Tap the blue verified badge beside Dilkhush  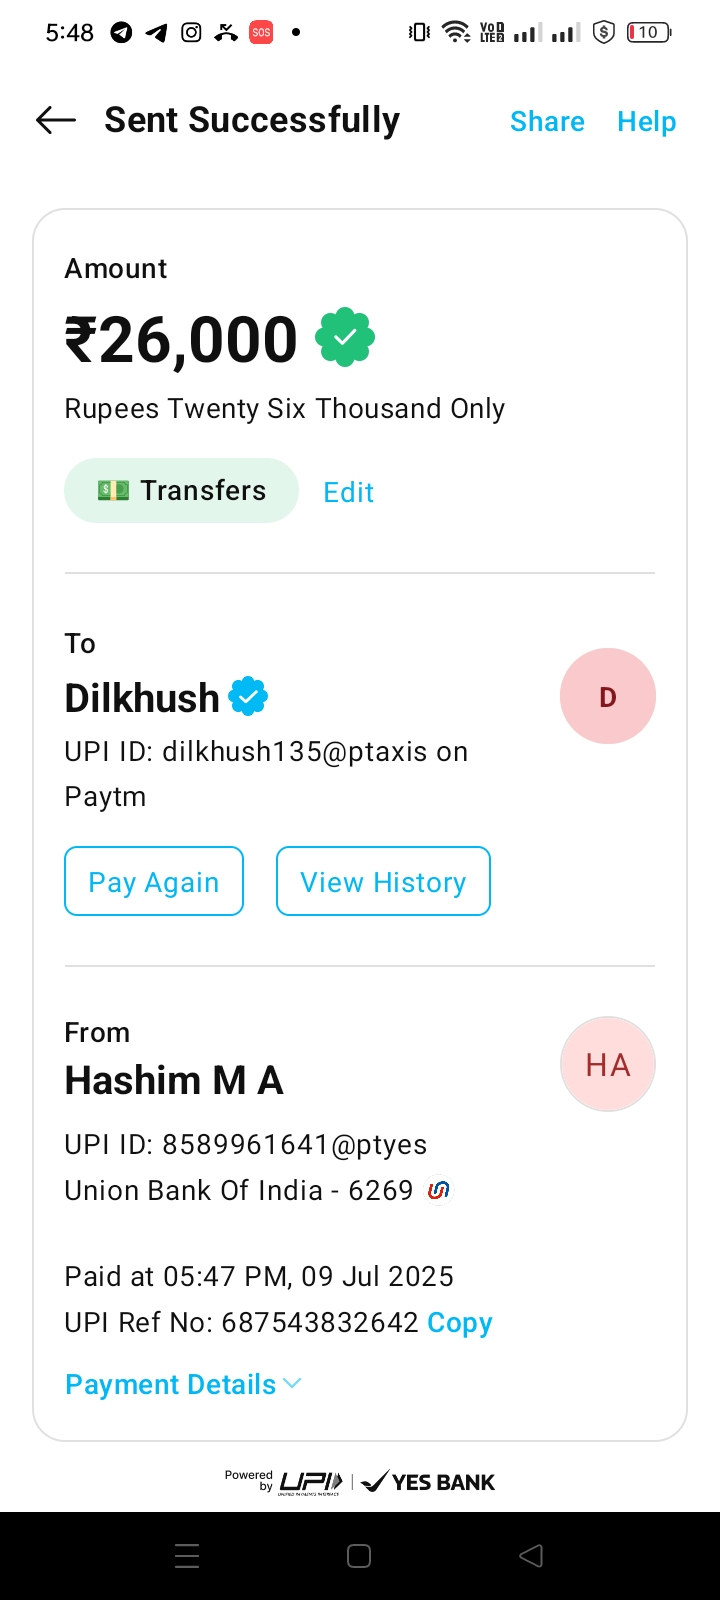(248, 697)
